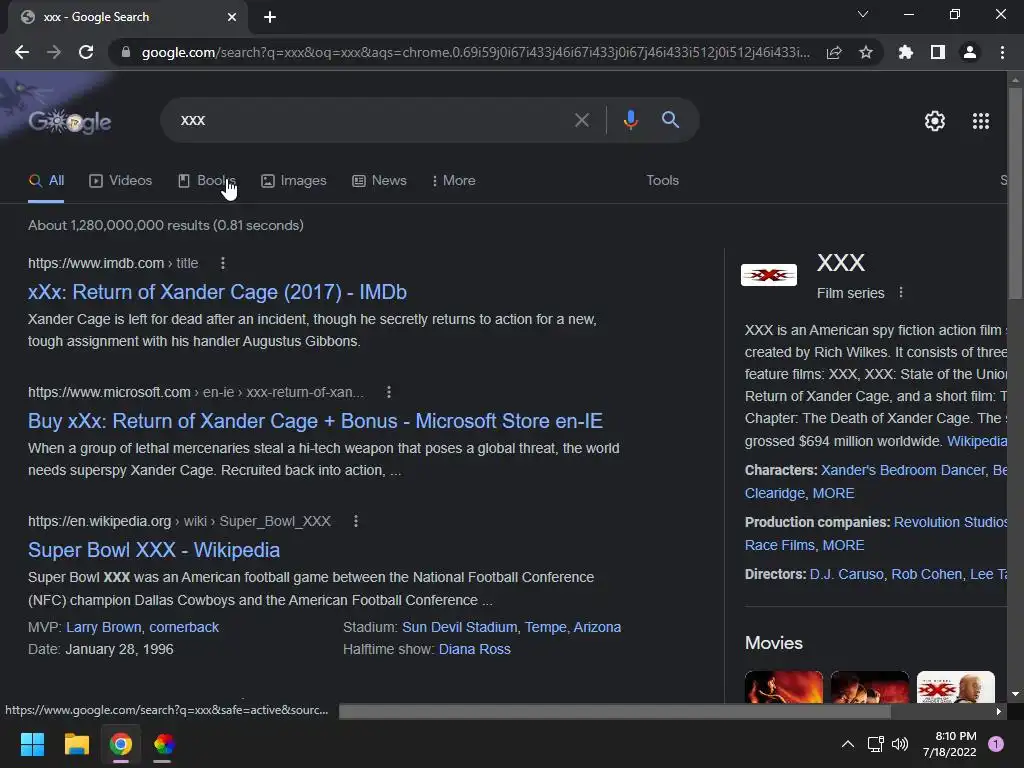1024x768 pixels.
Task: Switch to the Books tab
Action: pyautogui.click(x=206, y=181)
